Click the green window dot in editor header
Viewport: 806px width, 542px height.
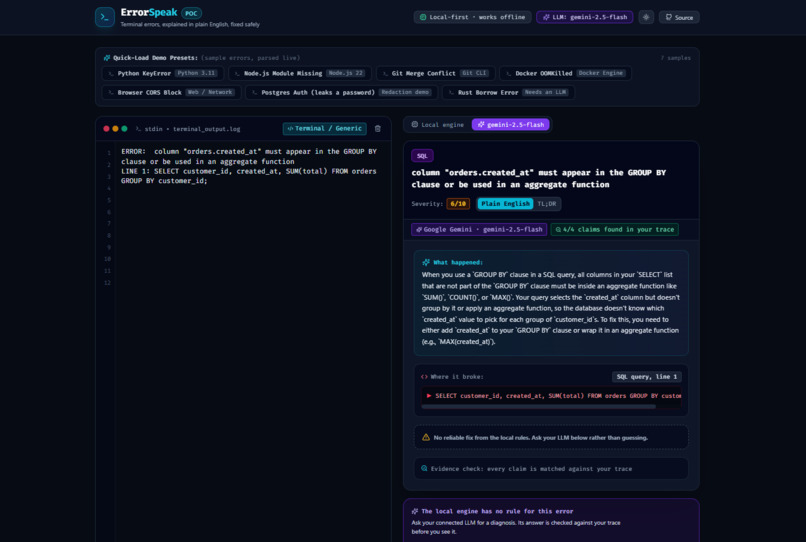click(x=124, y=129)
